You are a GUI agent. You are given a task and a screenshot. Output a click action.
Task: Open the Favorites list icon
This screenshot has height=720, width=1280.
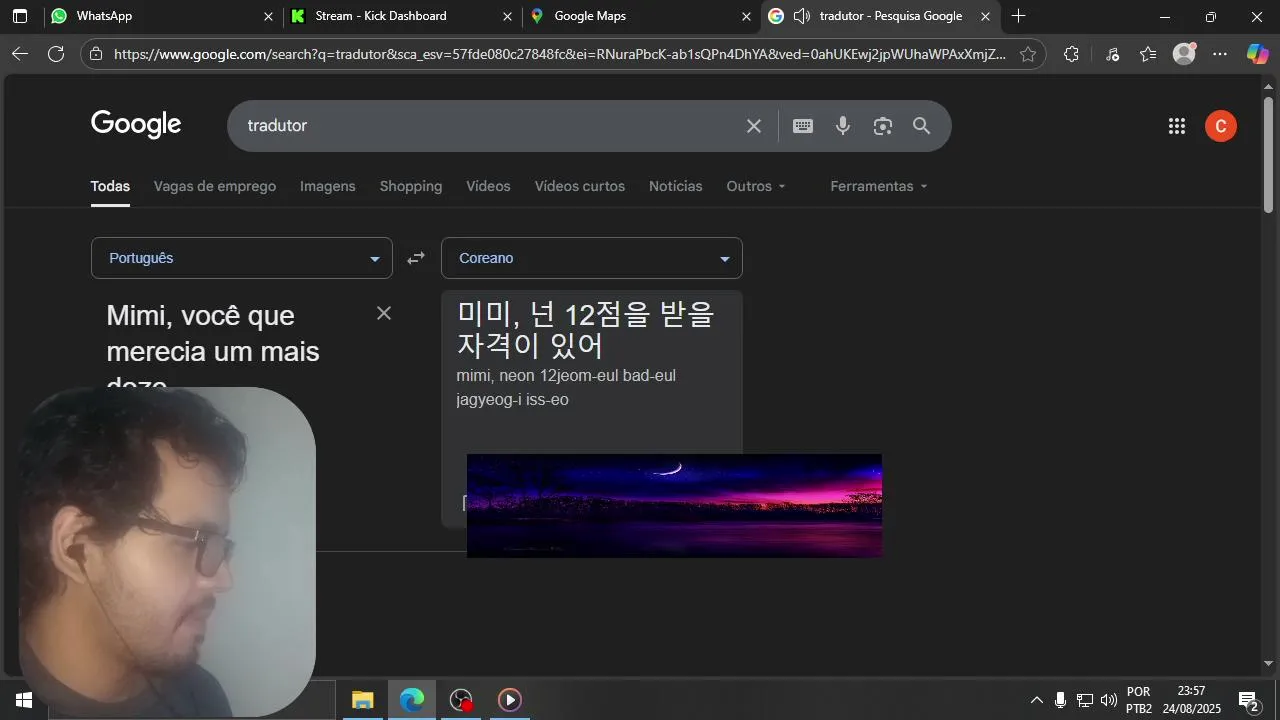pyautogui.click(x=1148, y=54)
